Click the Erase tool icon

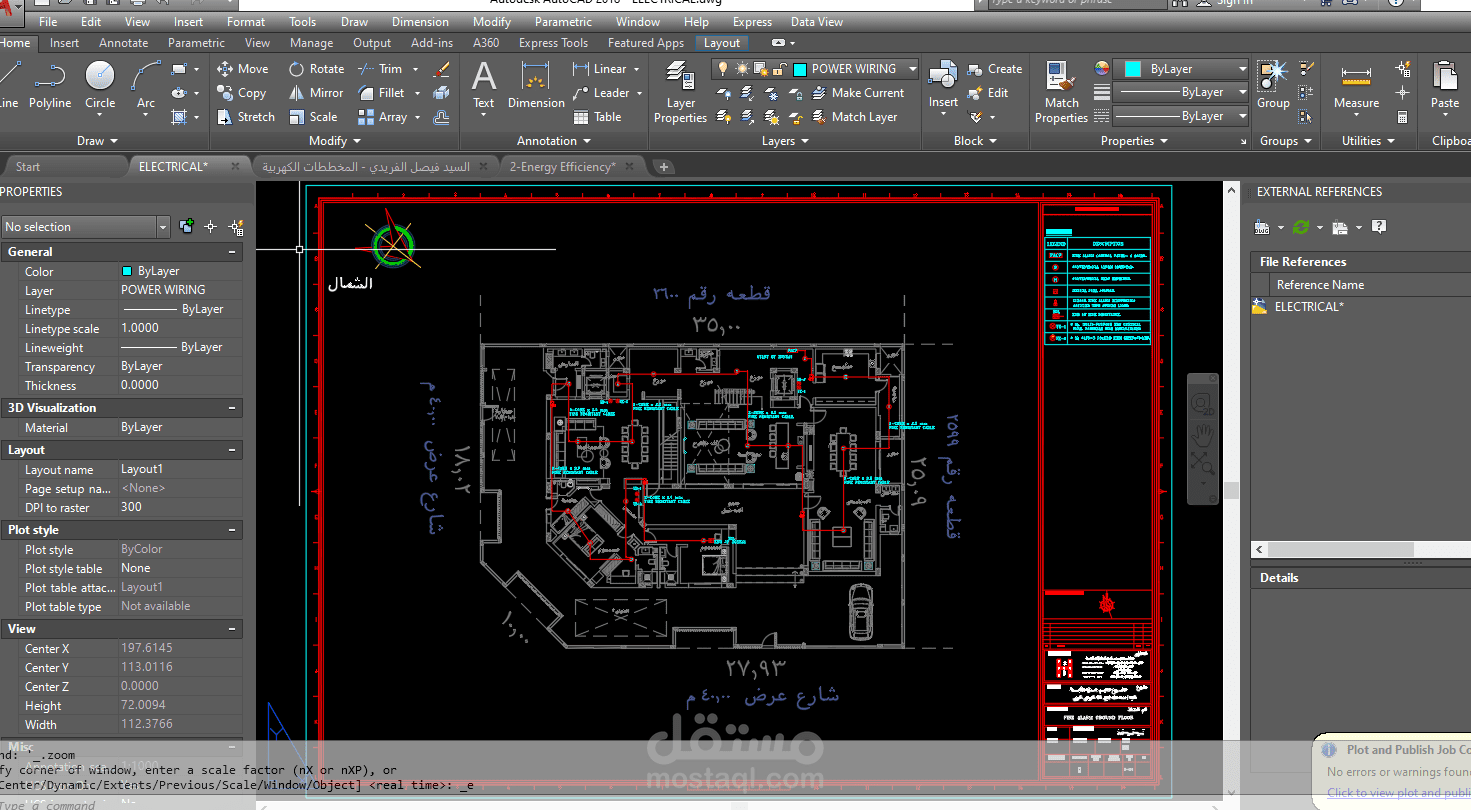[441, 69]
